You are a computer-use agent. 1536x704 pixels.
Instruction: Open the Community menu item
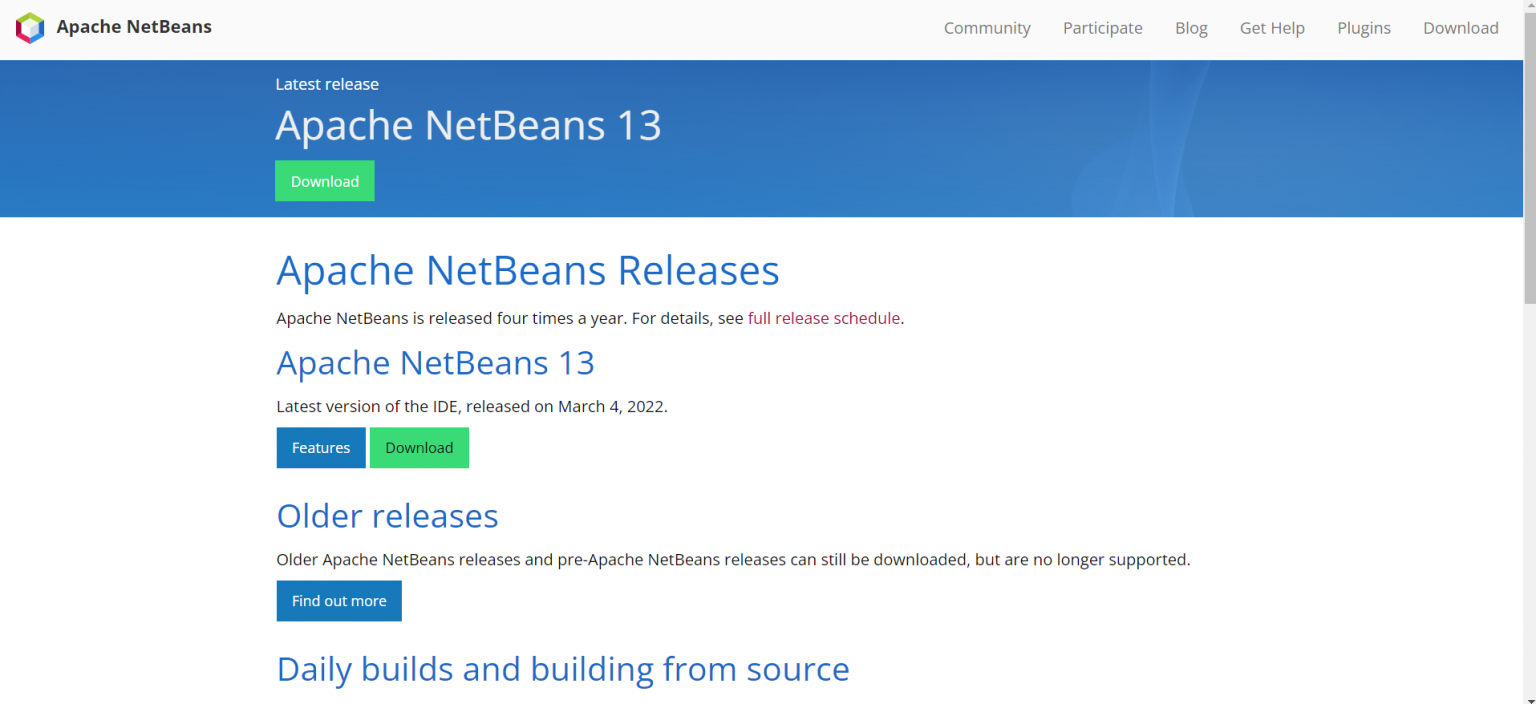click(x=986, y=28)
